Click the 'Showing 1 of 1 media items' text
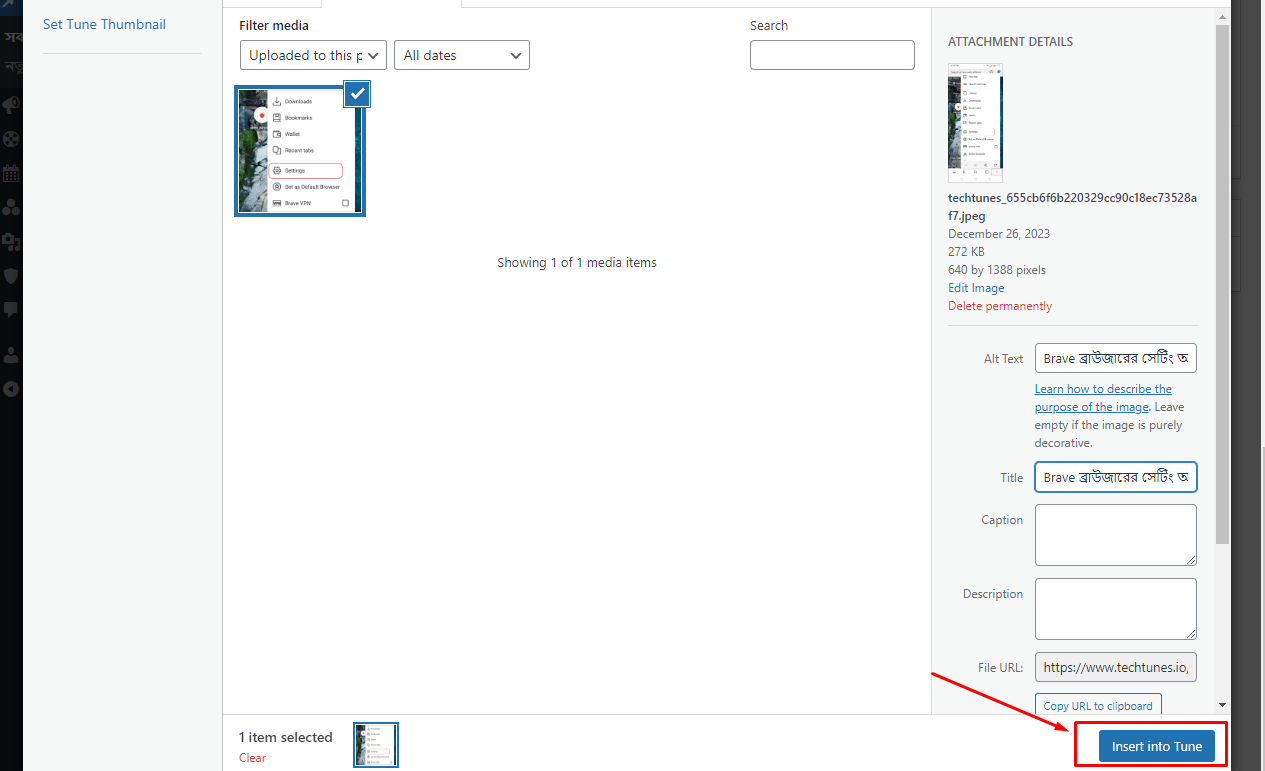This screenshot has height=771, width=1265. tap(577, 263)
